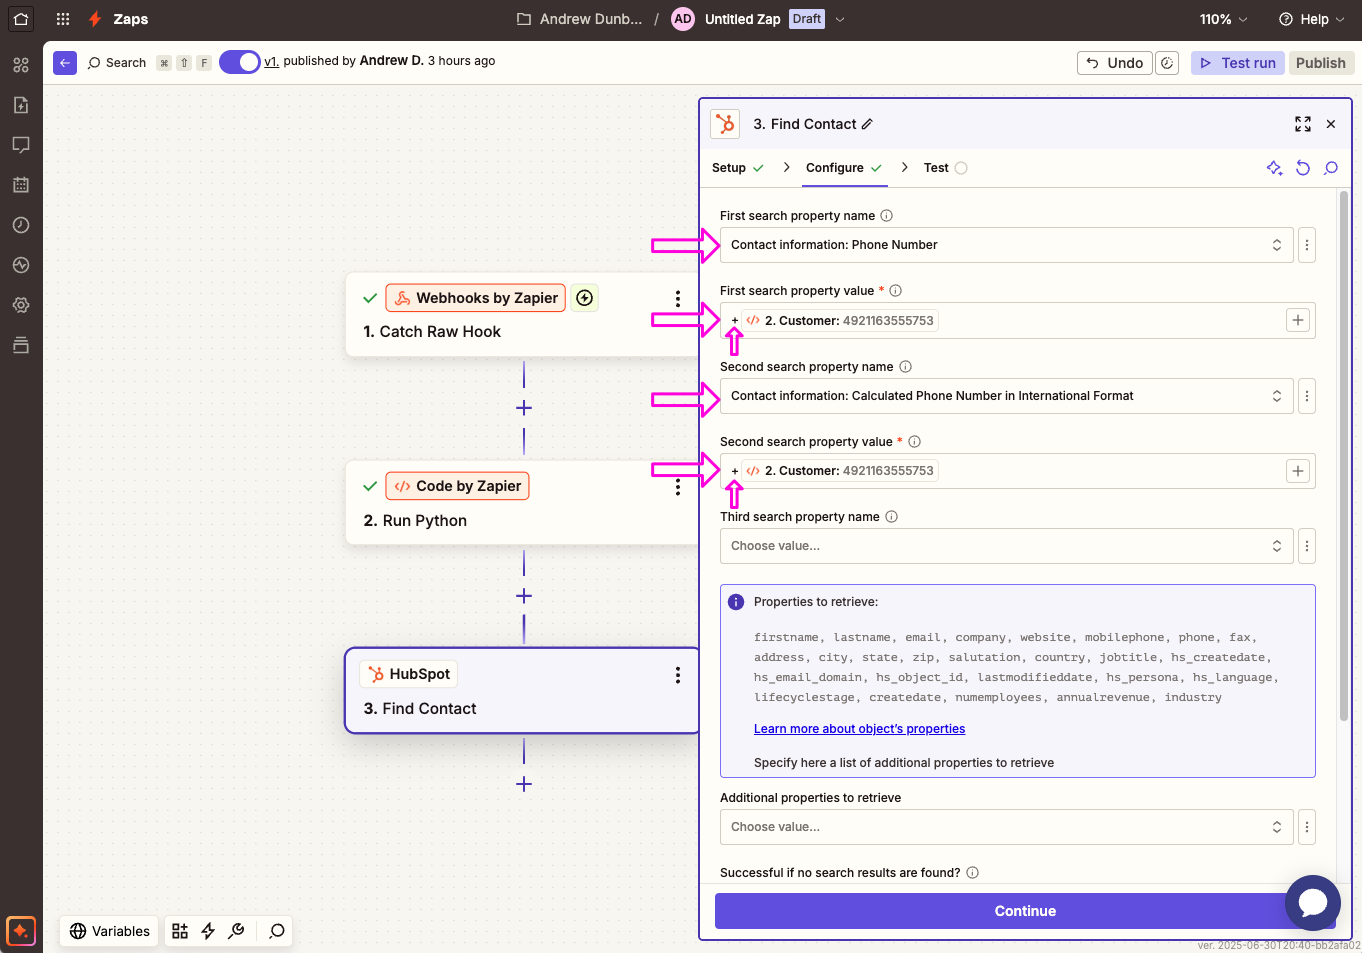
Task: Open the Help dropdown menu
Action: coord(1311,19)
